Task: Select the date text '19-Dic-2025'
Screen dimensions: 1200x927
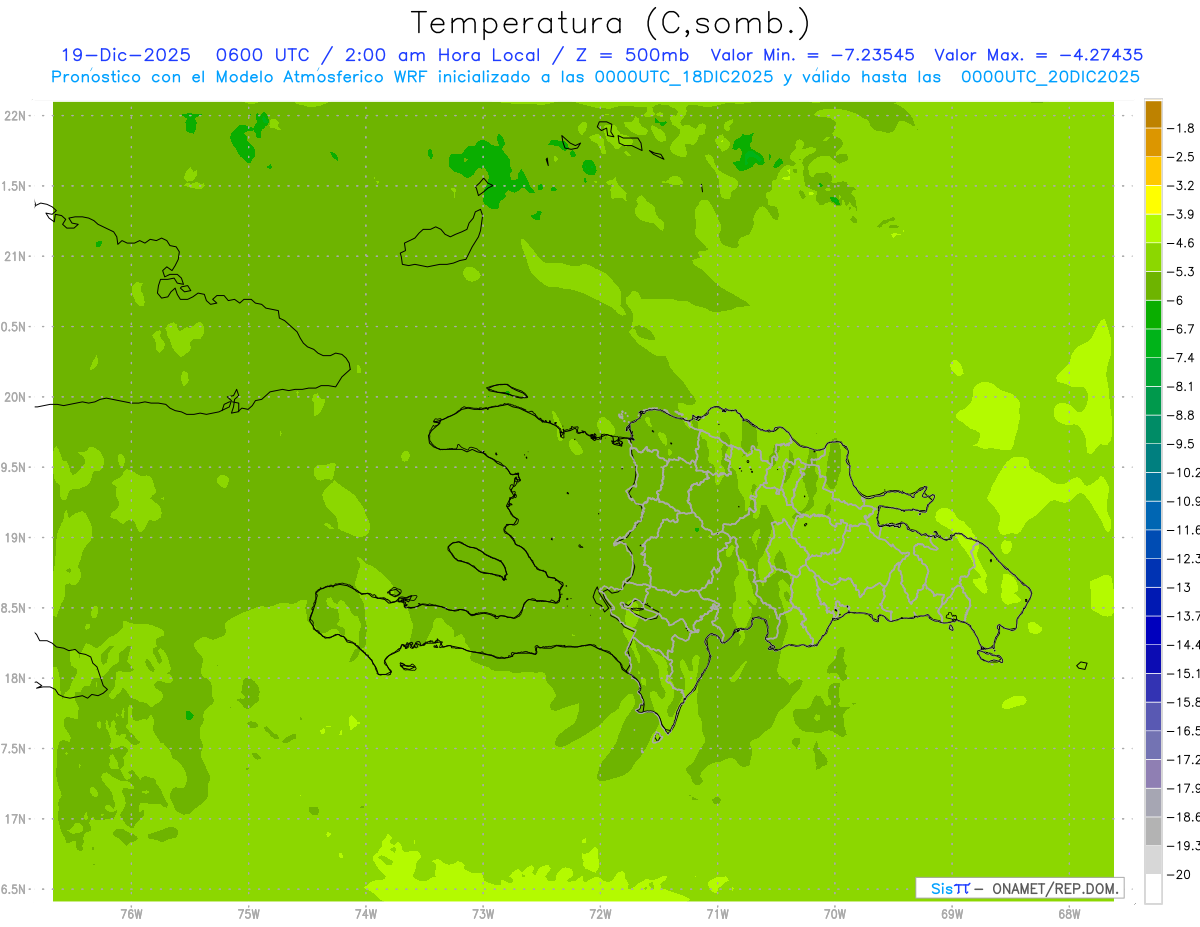Action: pyautogui.click(x=126, y=55)
